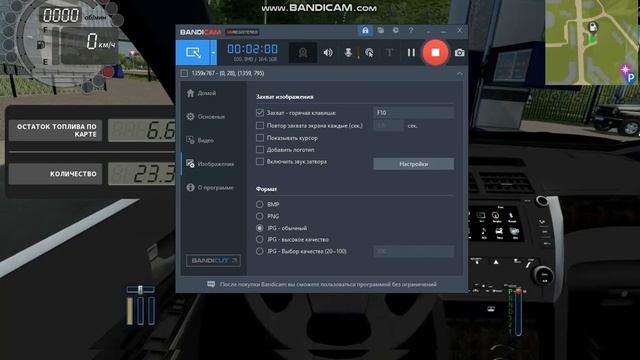Click the pedal slider handle in game
This screenshot has width=640, height=360.
click(x=140, y=290)
